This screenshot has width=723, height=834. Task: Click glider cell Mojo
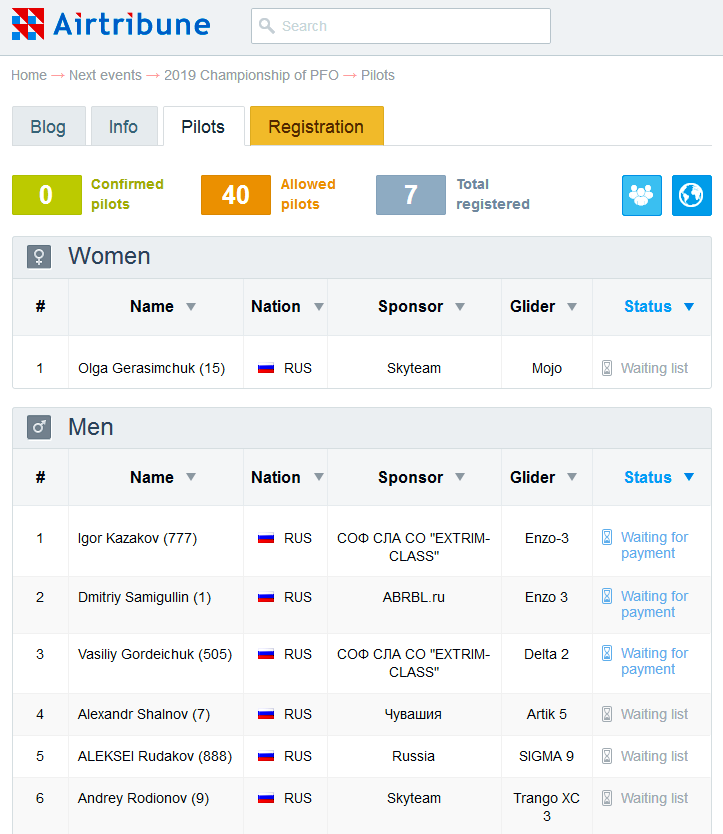click(547, 368)
